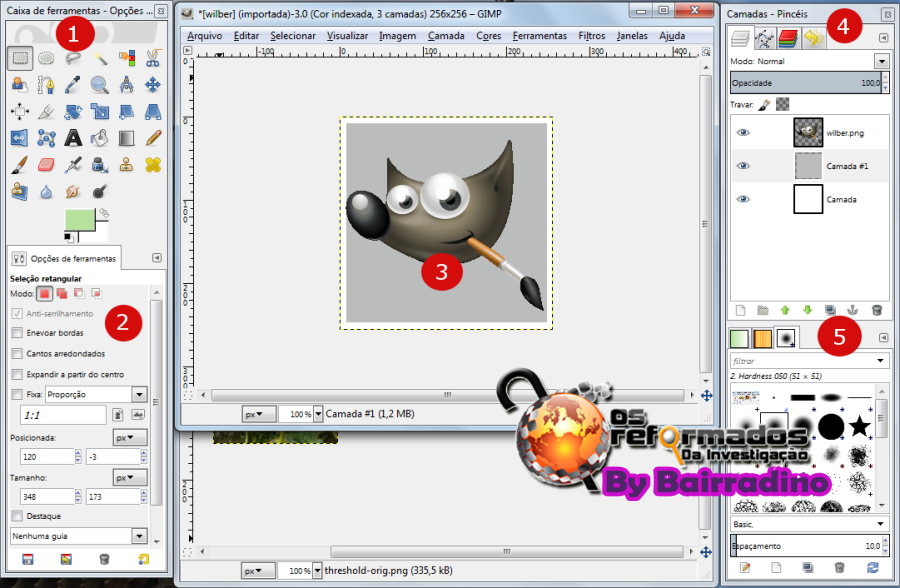Image resolution: width=900 pixels, height=588 pixels.
Task: Open the Arquivo menu
Action: pyautogui.click(x=204, y=36)
